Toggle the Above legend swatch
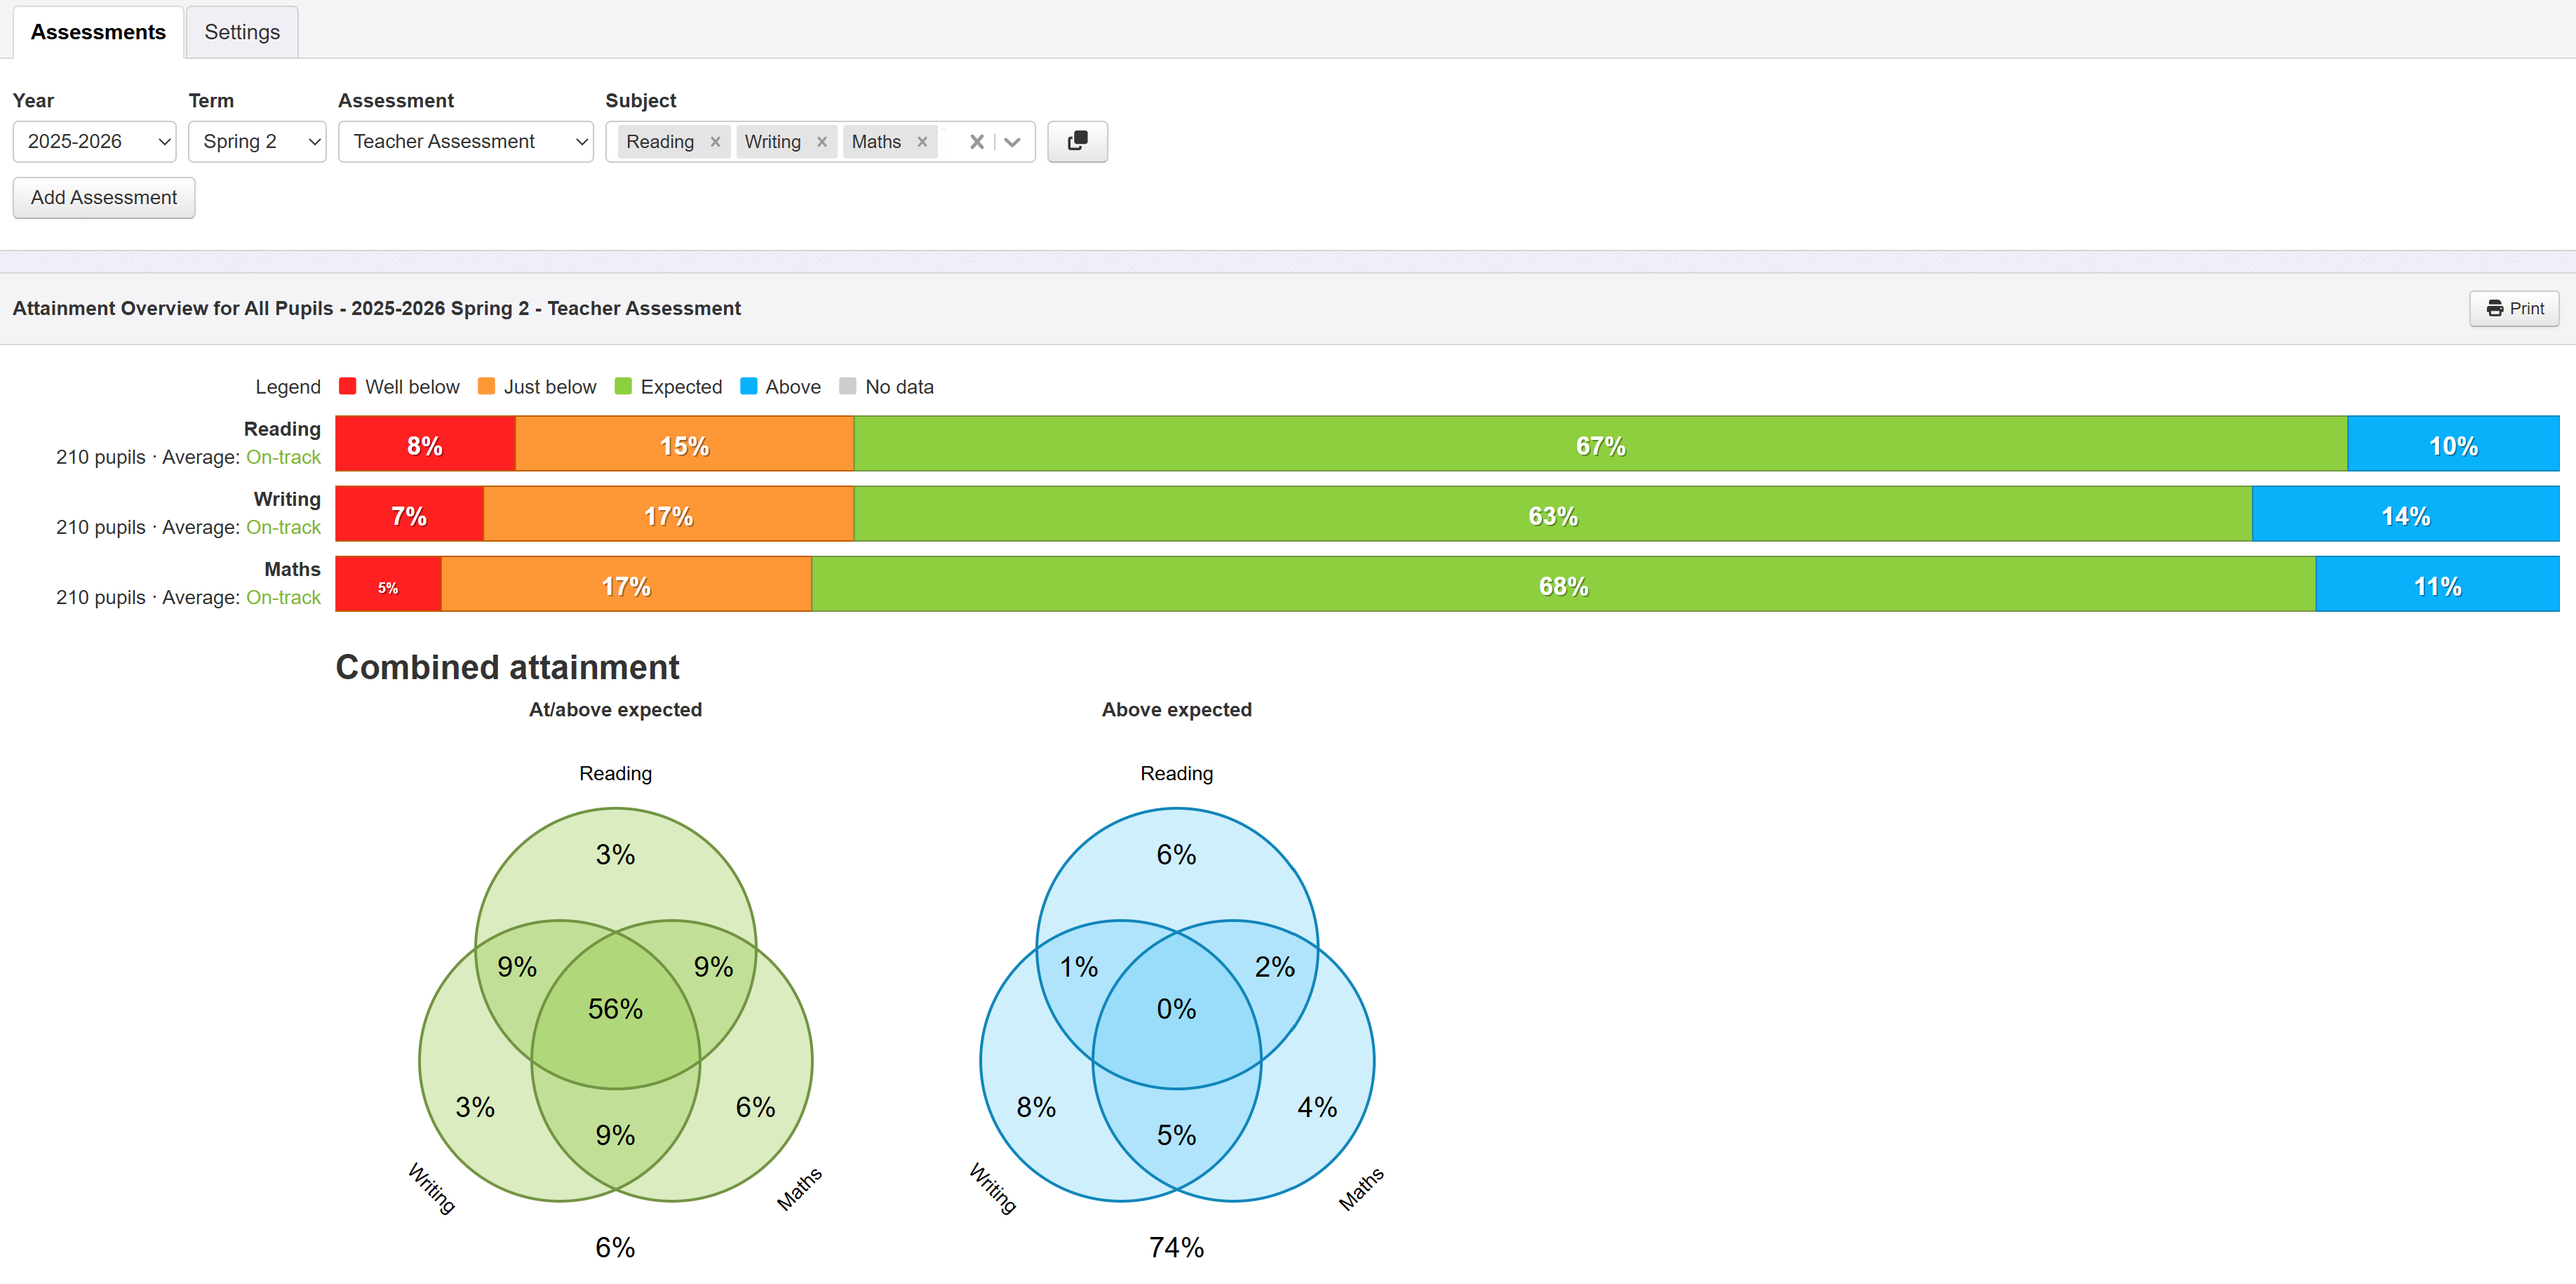 pos(748,386)
